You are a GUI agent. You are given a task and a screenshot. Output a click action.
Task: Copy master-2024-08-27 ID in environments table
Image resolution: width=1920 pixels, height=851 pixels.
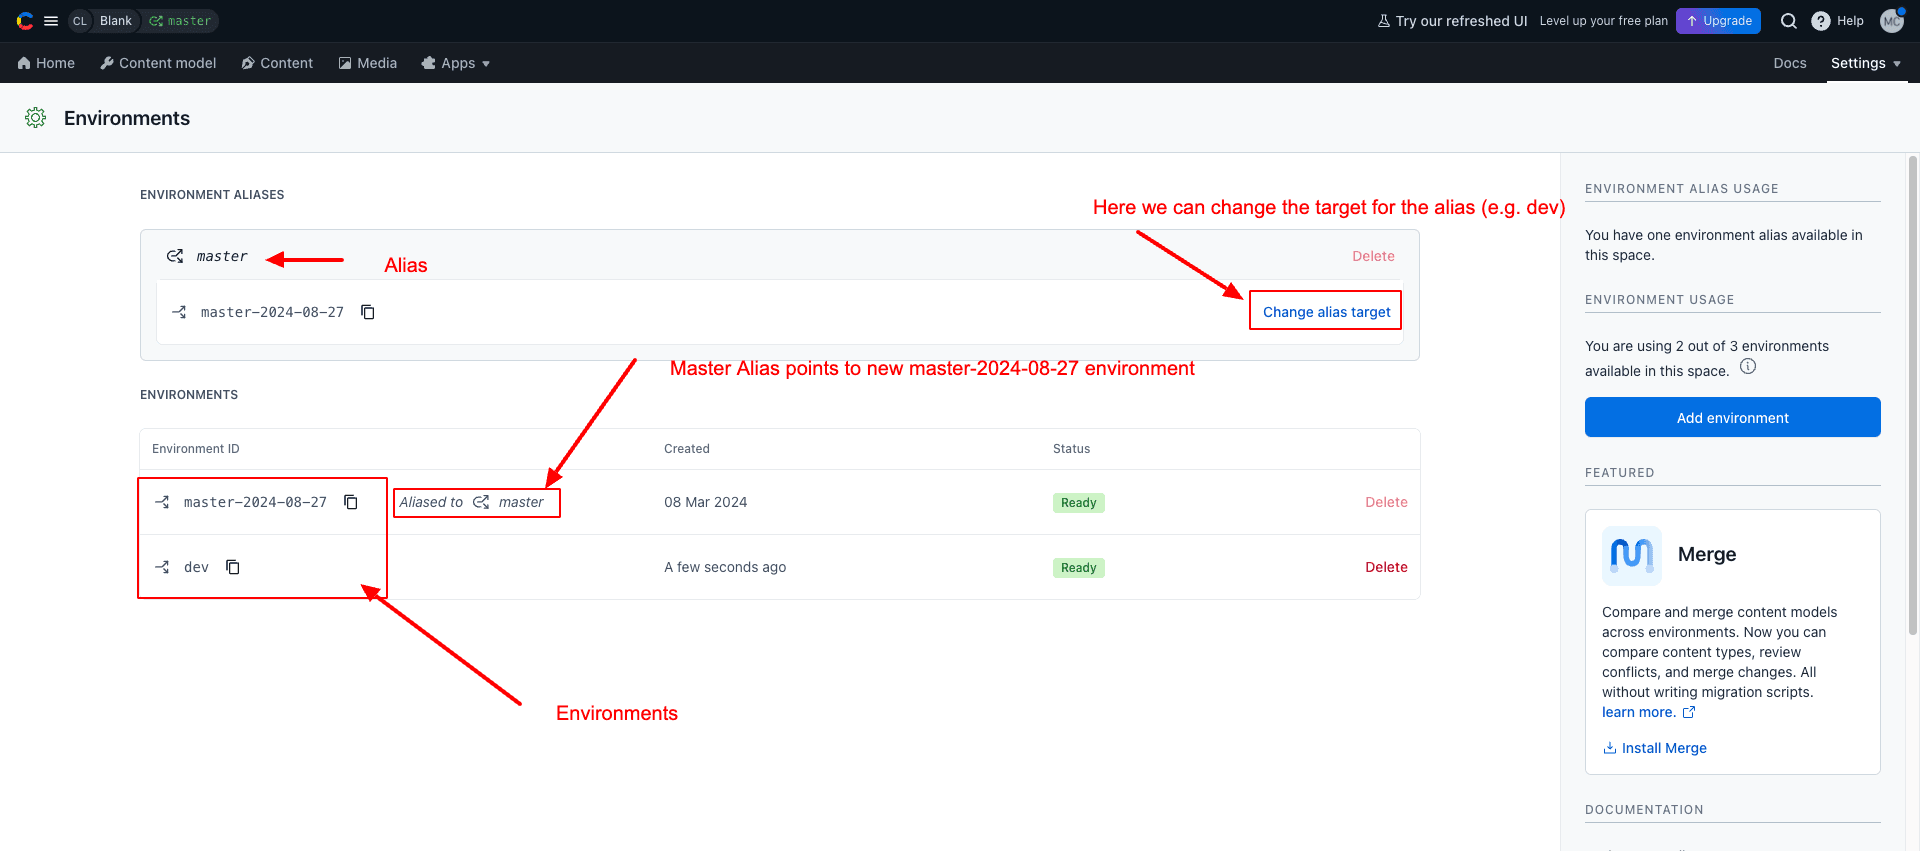click(351, 502)
